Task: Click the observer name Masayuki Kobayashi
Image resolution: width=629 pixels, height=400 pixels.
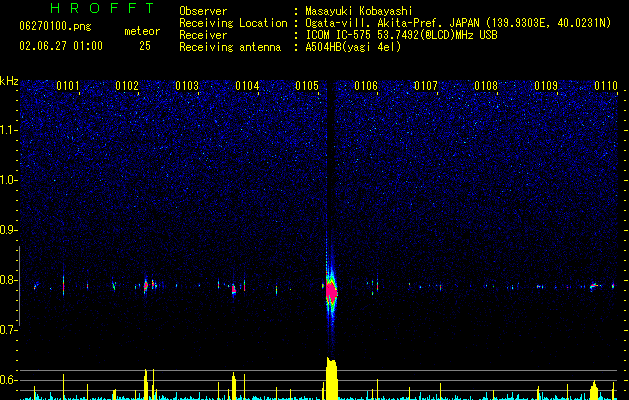Action: click(359, 11)
